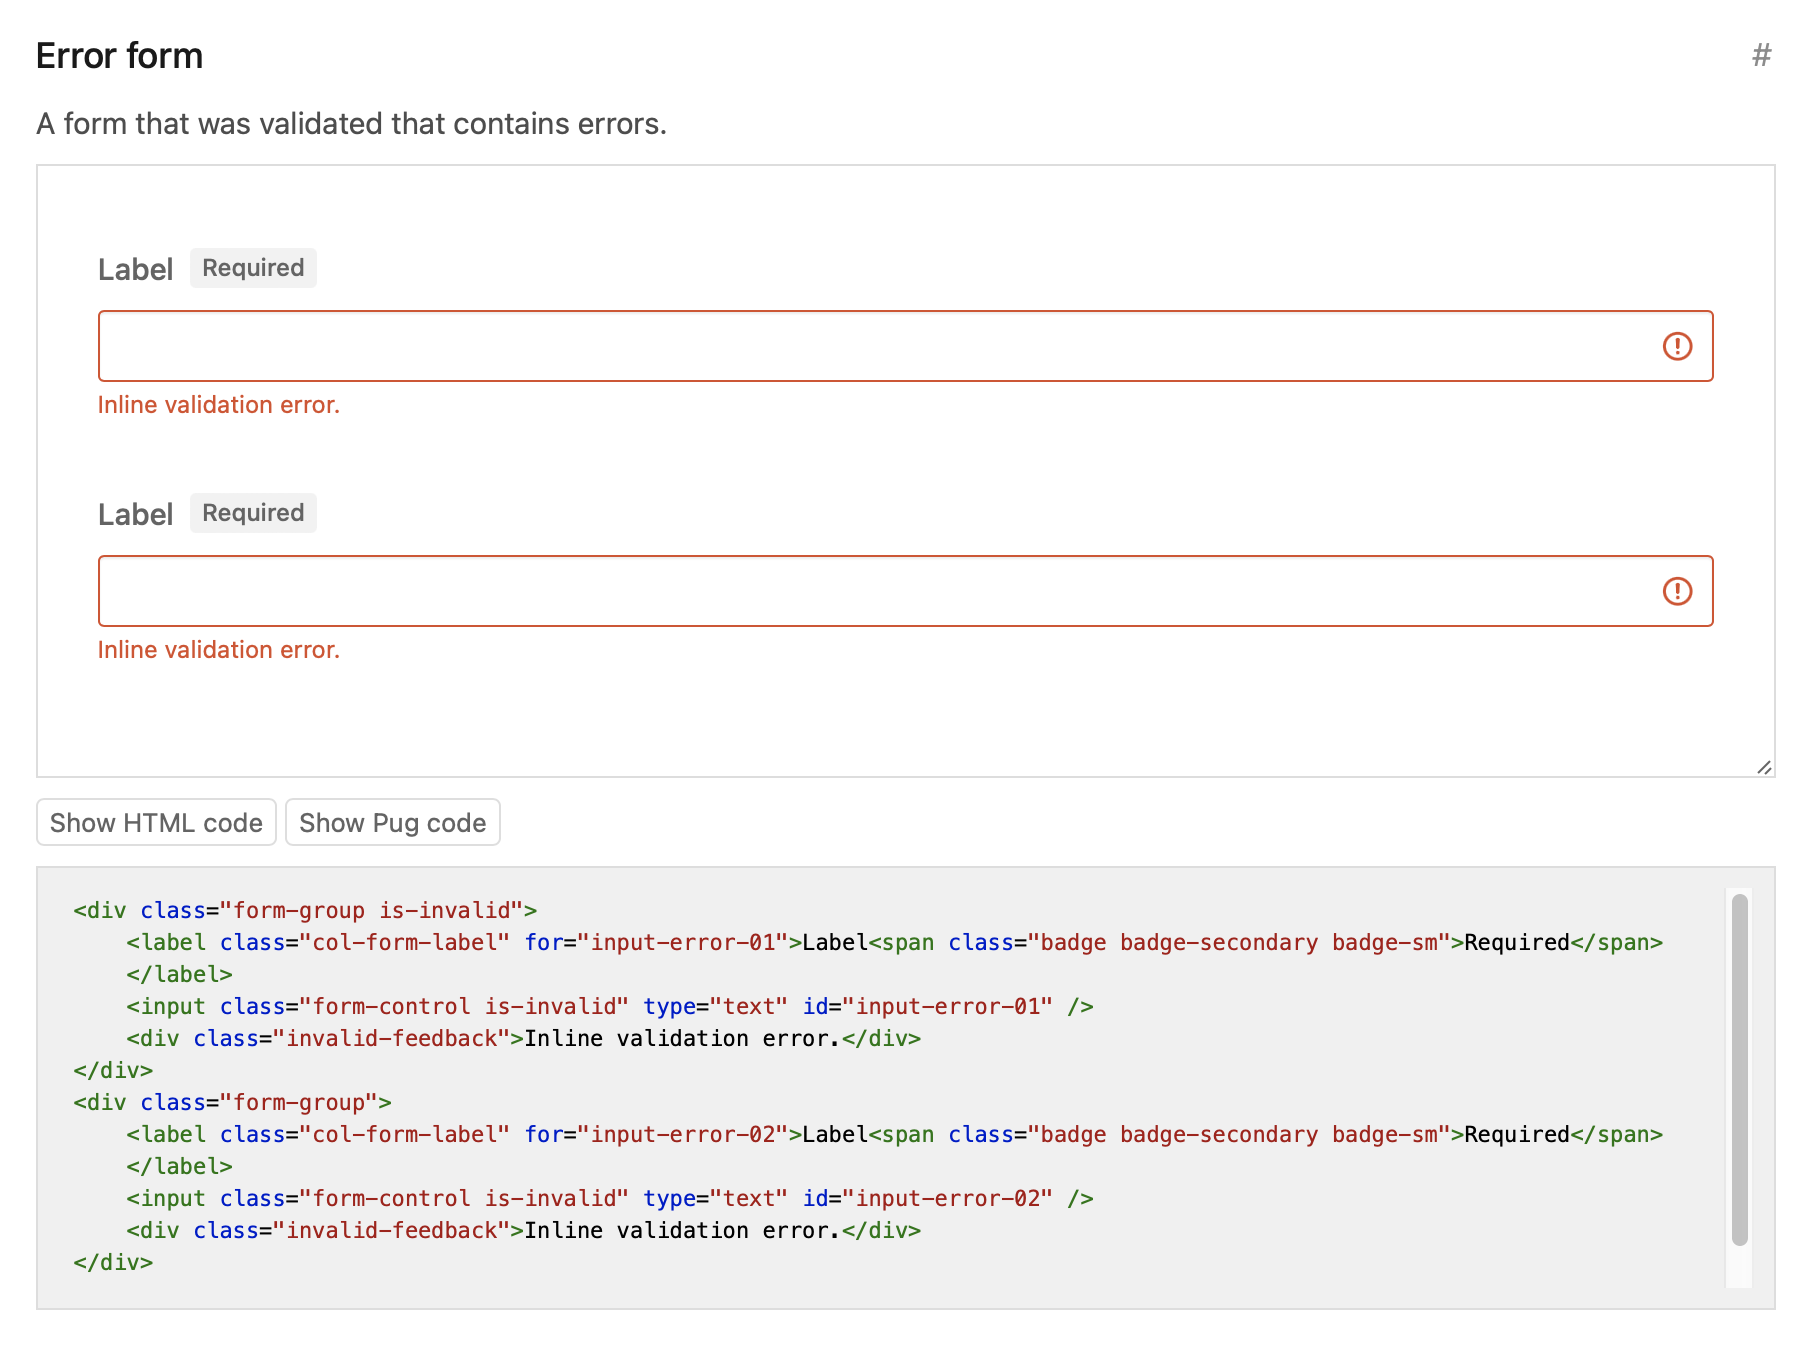Click the second Required badge

click(252, 513)
